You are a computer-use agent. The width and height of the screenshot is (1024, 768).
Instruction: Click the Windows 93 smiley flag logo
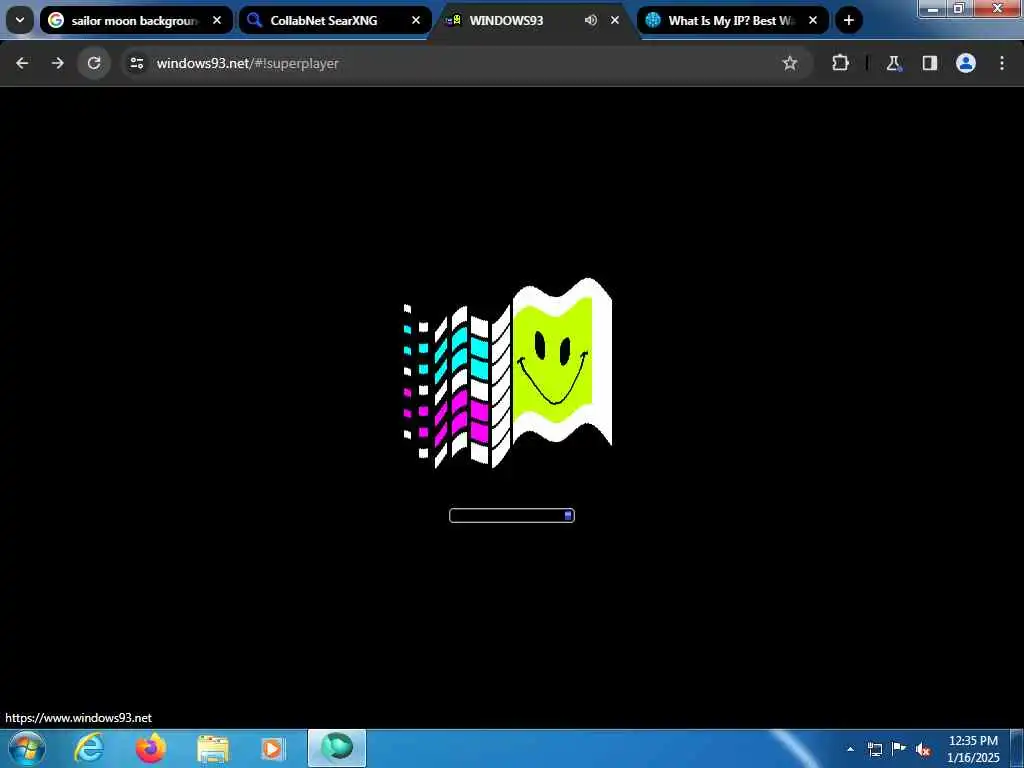507,372
